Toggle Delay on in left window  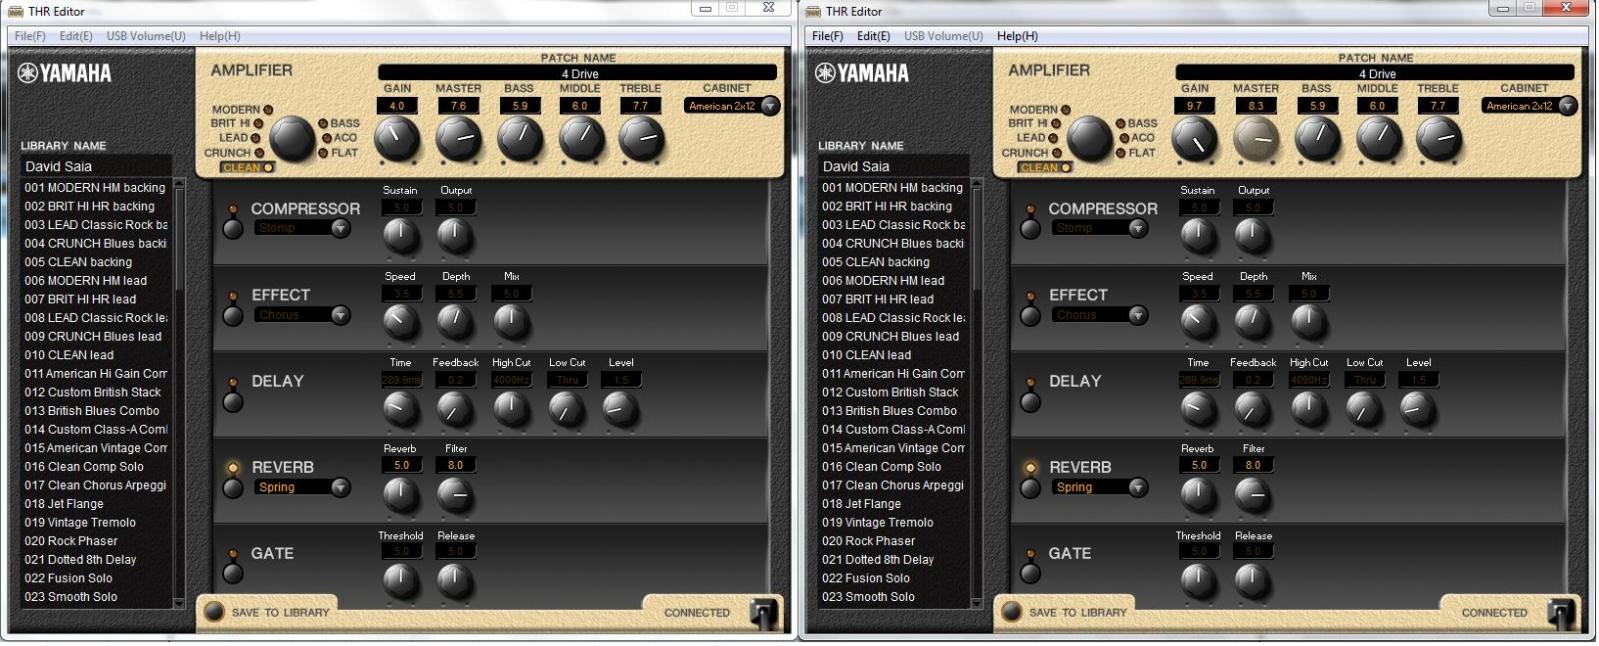click(x=233, y=402)
